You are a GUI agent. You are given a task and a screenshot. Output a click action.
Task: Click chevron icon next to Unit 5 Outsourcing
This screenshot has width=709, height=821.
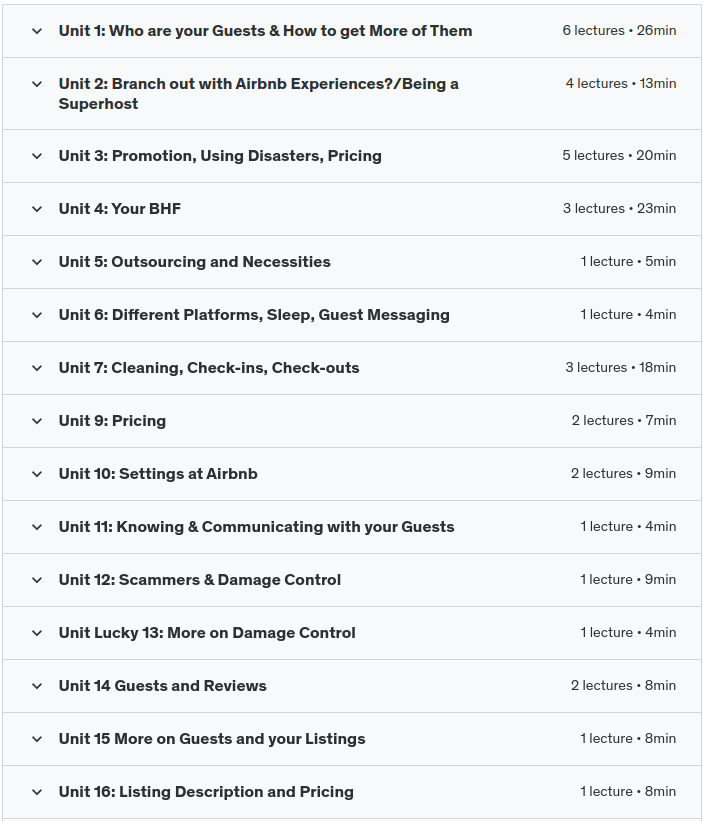point(37,262)
